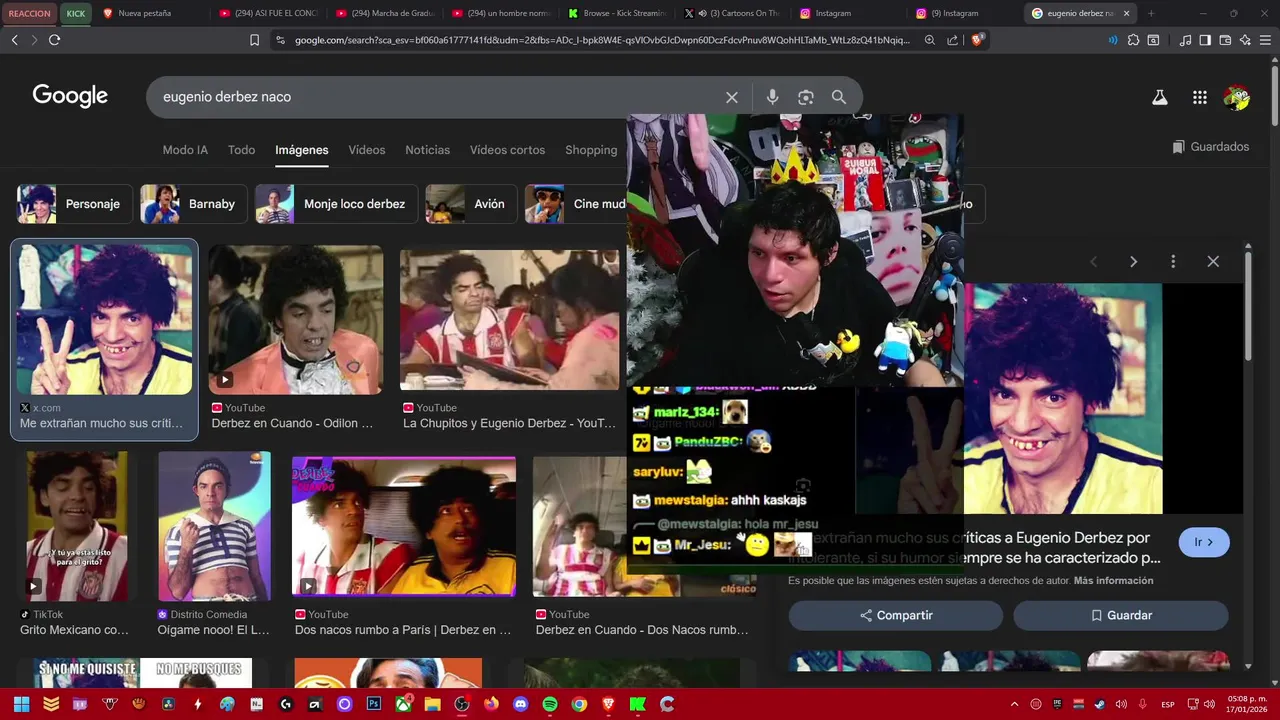Go back with the browser back arrow
Screen dimensions: 1280x720
click(x=14, y=40)
